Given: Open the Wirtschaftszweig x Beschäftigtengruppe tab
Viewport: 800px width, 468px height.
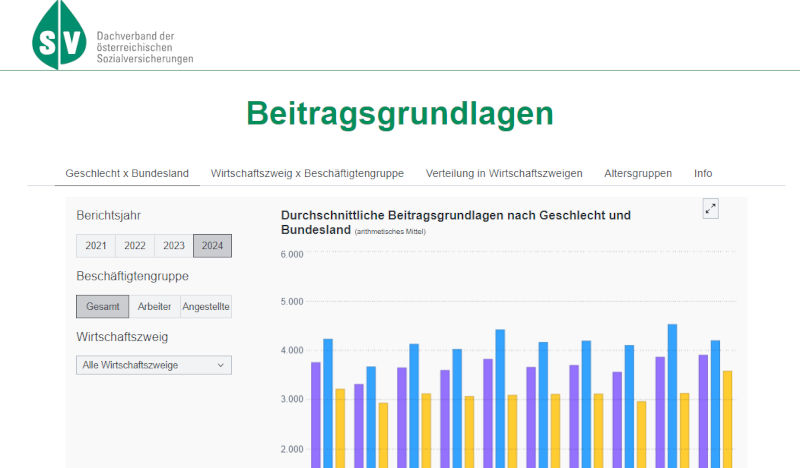Looking at the screenshot, I should 307,173.
